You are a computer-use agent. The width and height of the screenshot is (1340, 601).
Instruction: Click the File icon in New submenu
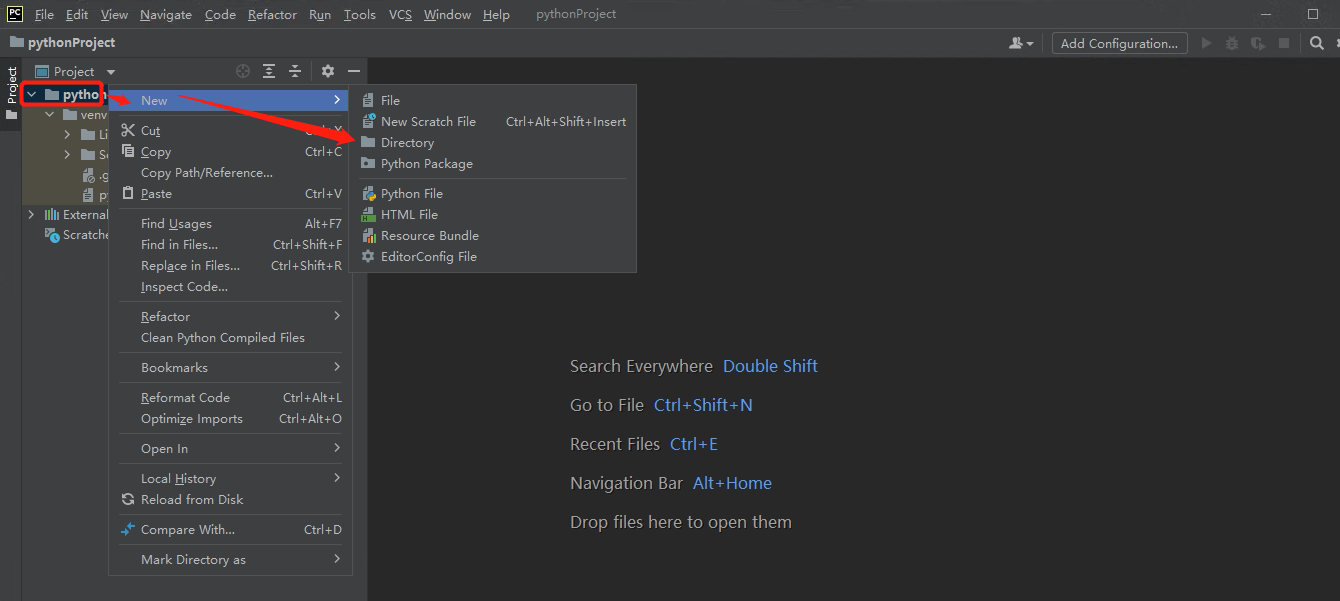tap(368, 100)
